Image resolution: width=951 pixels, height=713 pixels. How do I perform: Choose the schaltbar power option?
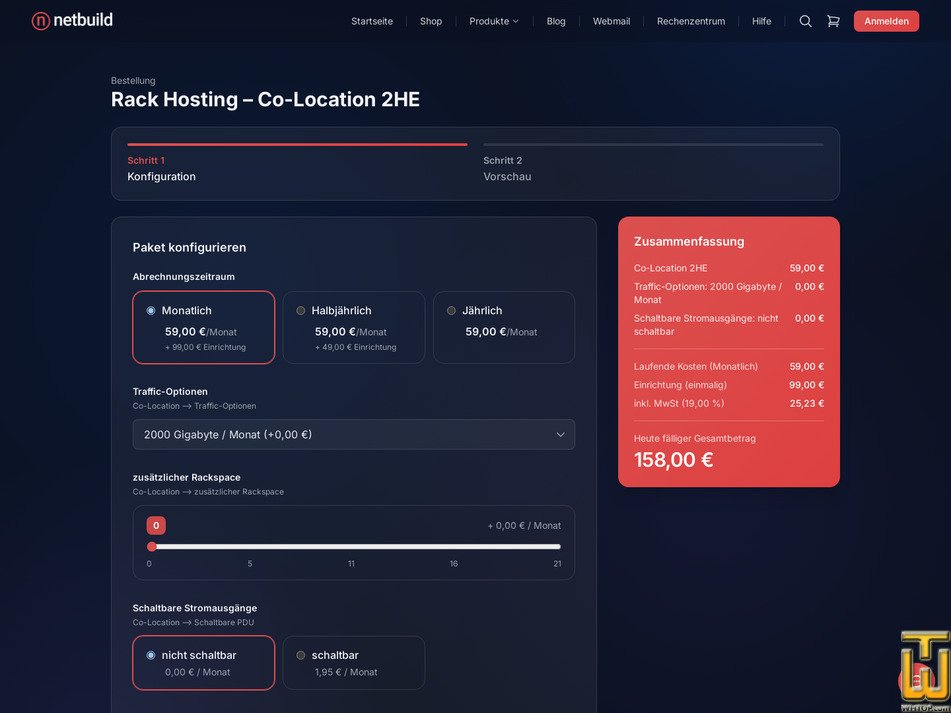click(354, 663)
